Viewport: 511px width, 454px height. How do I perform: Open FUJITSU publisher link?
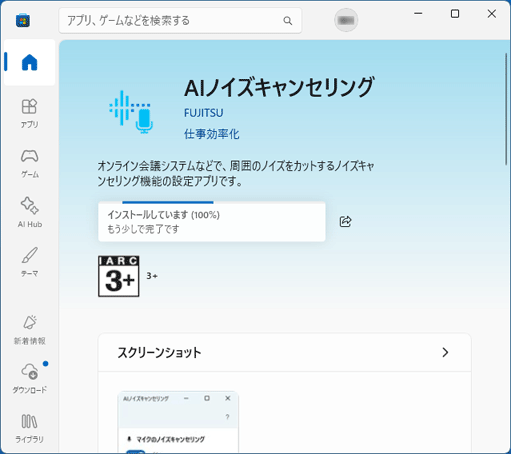click(x=203, y=113)
